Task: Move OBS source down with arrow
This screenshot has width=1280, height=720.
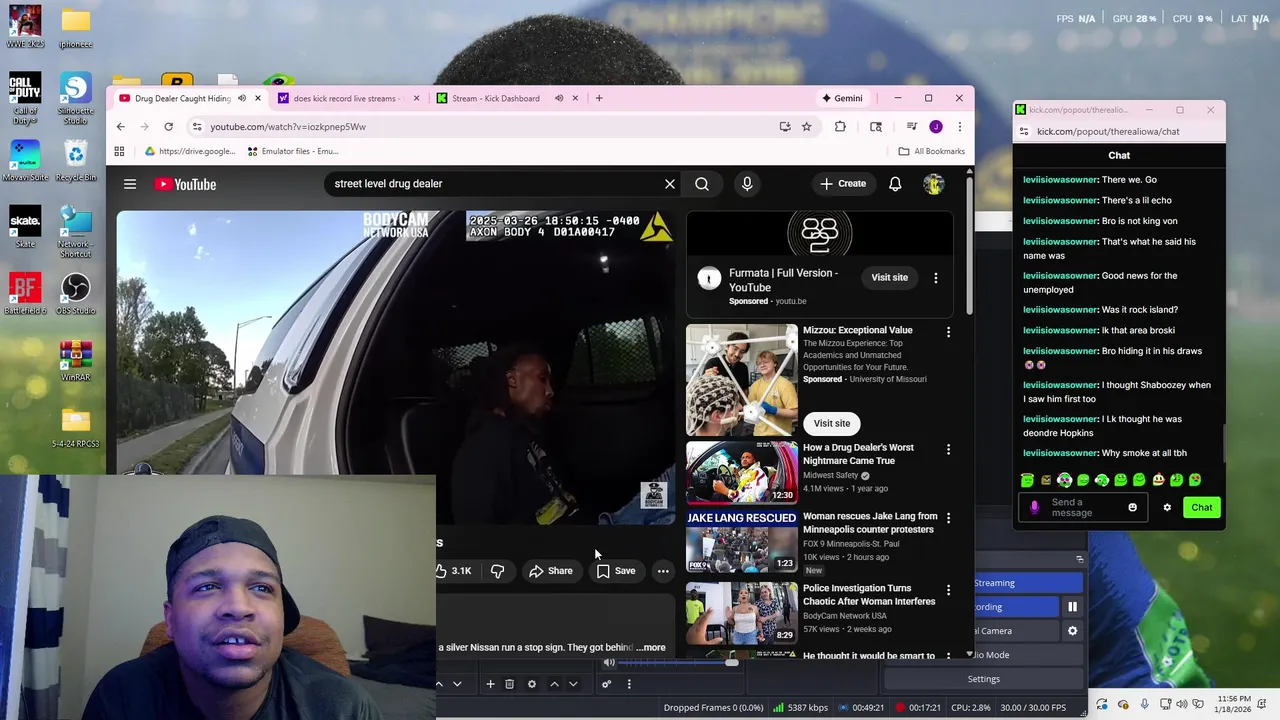Action: click(x=573, y=684)
